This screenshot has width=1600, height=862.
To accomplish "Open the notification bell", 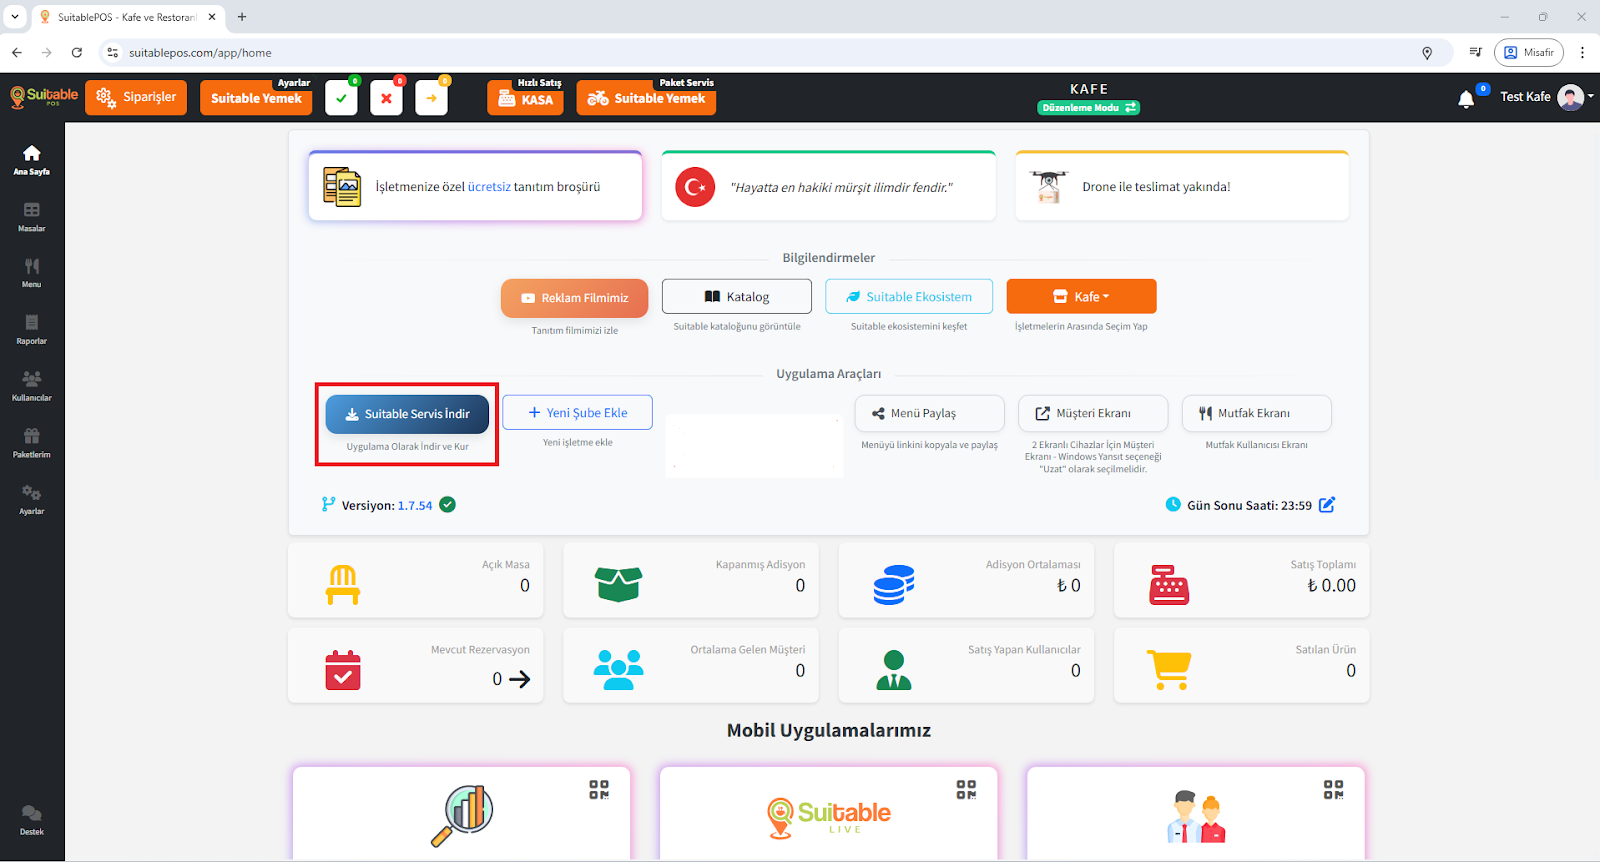I will click(1466, 99).
